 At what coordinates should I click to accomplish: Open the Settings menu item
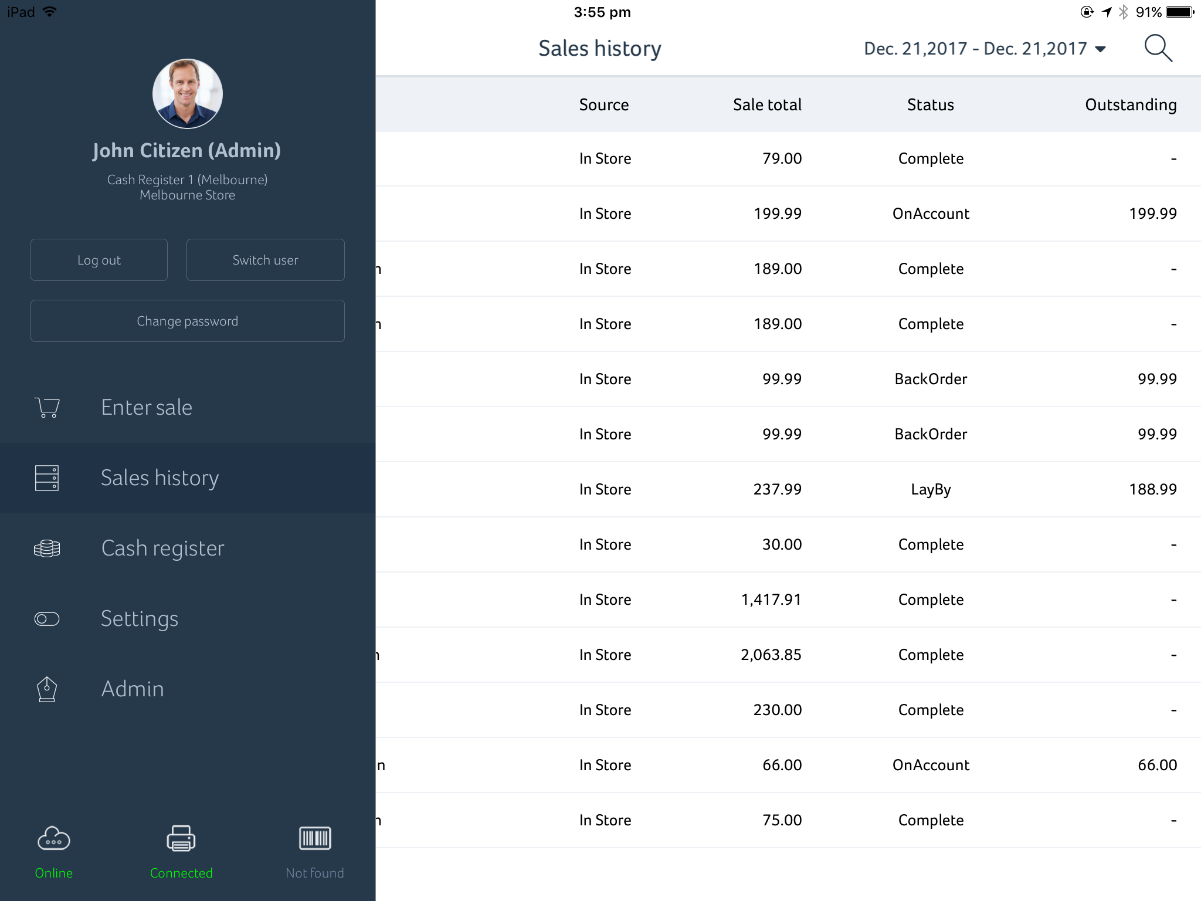click(x=188, y=619)
